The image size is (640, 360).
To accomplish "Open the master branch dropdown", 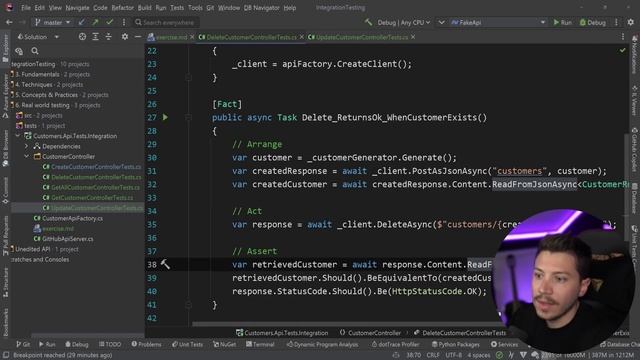I will [53, 22].
